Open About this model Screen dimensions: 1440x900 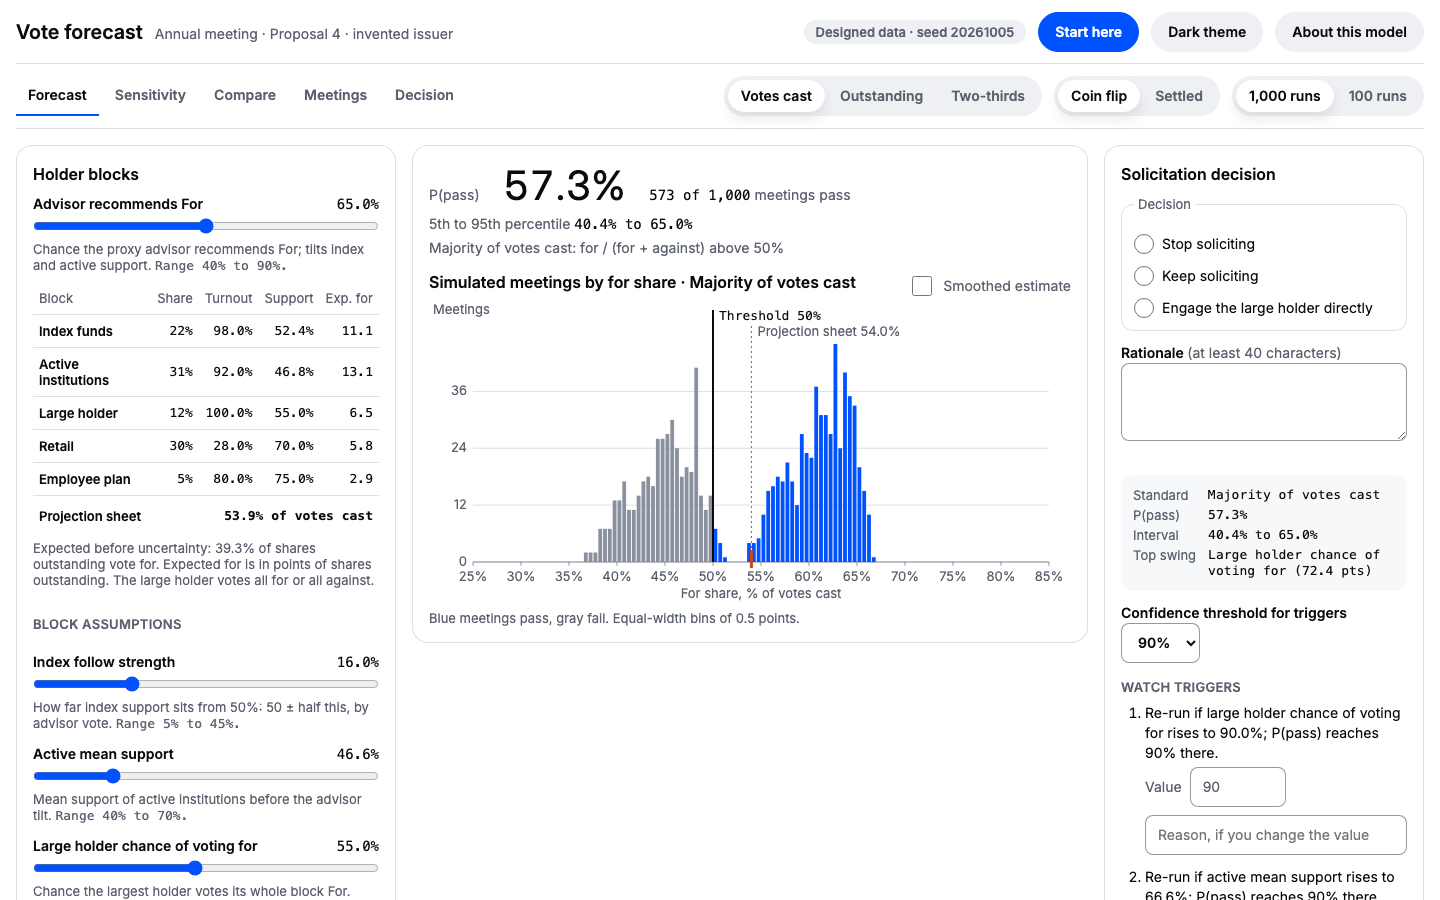pos(1349,32)
